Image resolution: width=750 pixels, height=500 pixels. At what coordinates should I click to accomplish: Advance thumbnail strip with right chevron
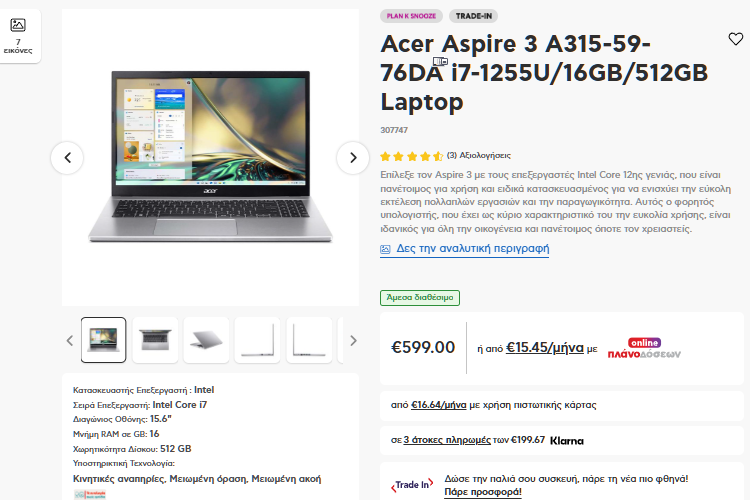(x=353, y=340)
